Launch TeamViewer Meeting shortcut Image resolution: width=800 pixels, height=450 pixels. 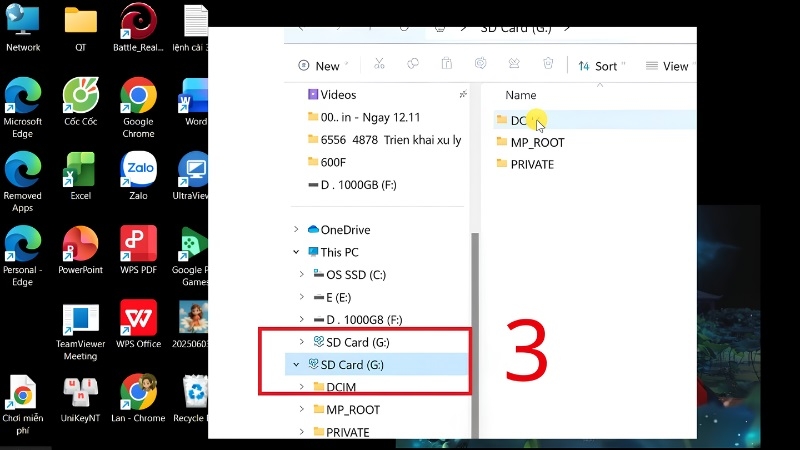pos(81,332)
